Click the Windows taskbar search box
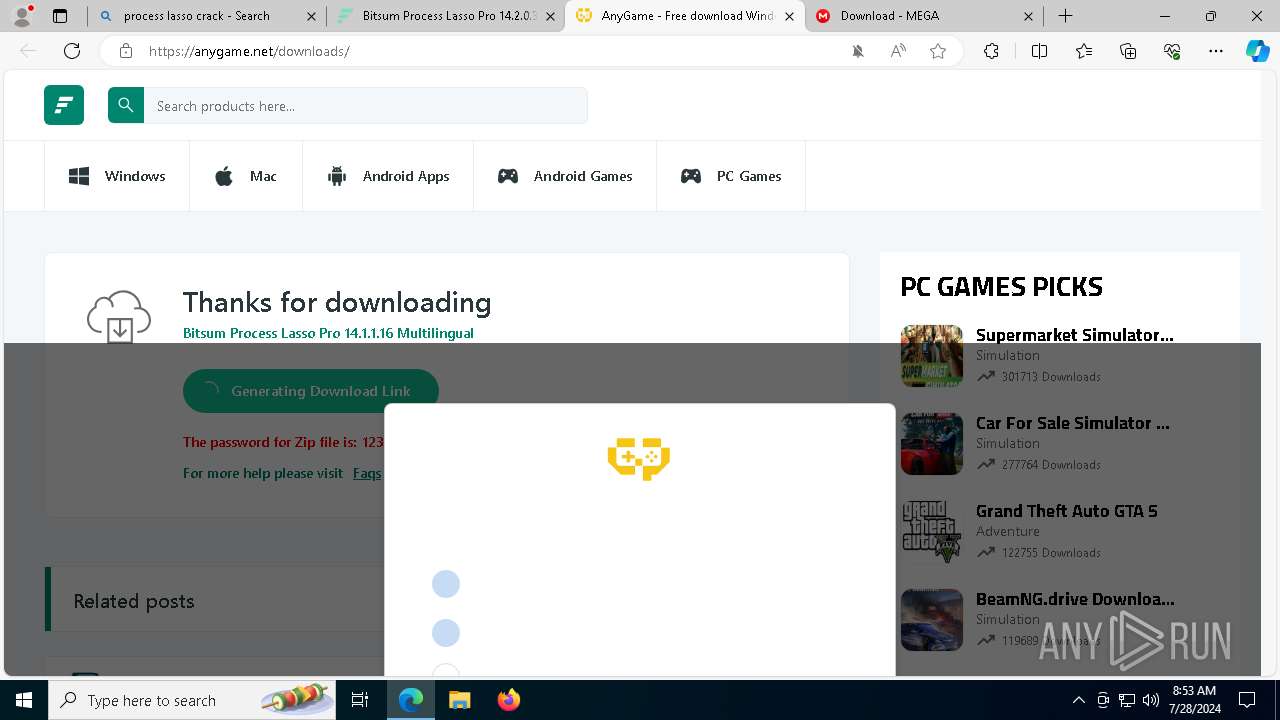 [191, 700]
